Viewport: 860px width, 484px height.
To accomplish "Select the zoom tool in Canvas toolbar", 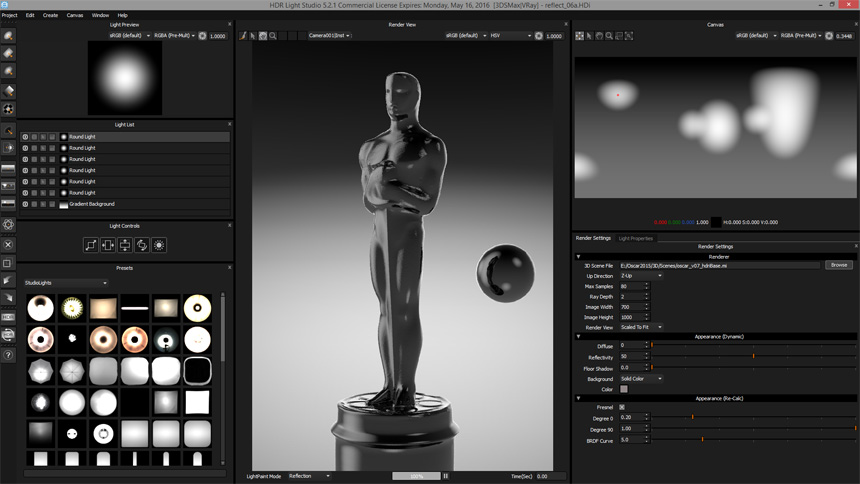I will pyautogui.click(x=609, y=36).
